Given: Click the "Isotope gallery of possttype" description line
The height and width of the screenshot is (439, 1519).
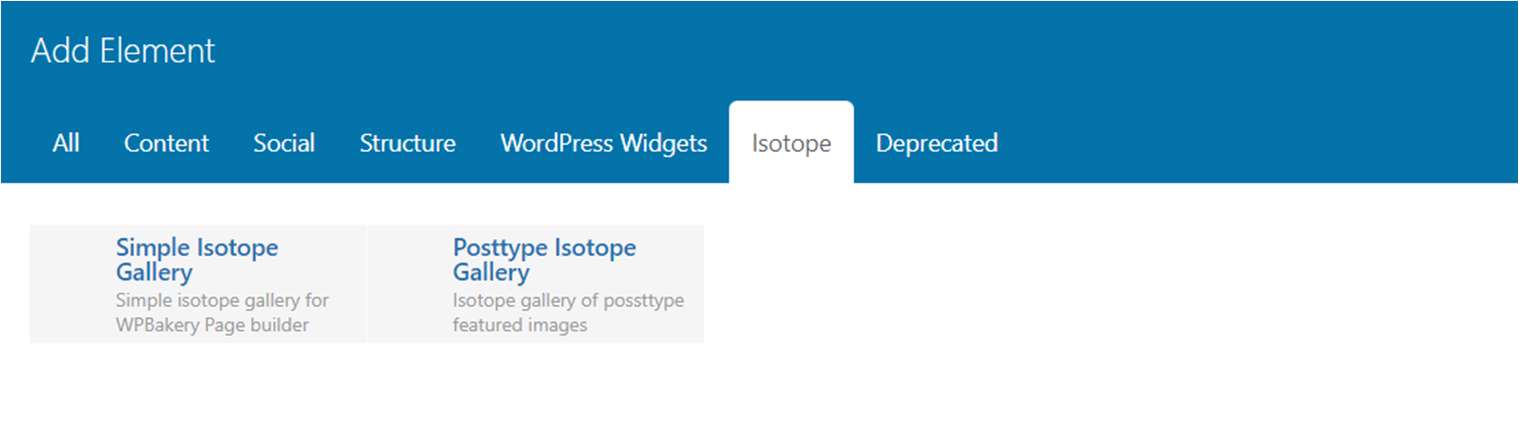Looking at the screenshot, I should coord(568,300).
